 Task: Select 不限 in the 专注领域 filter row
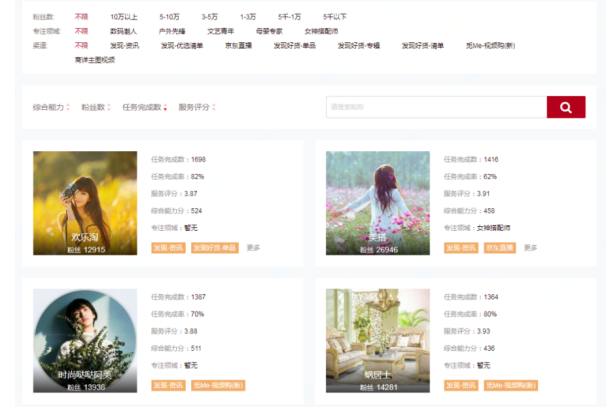(x=81, y=31)
